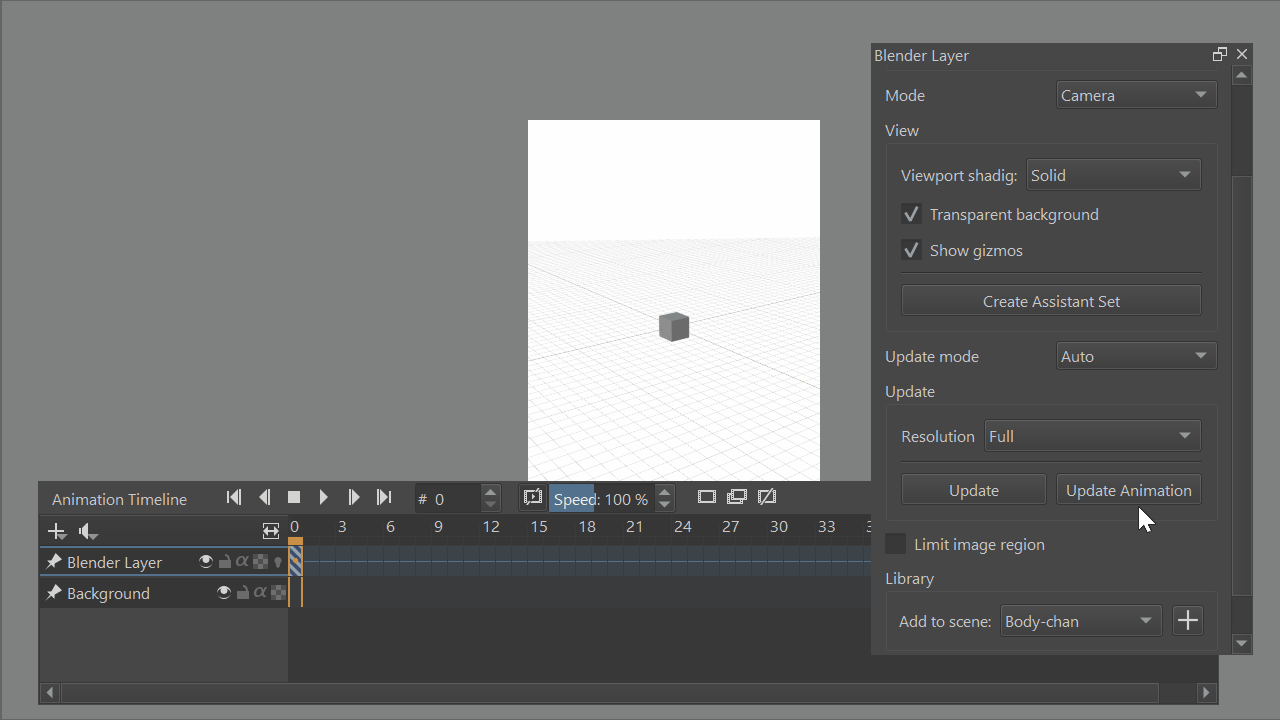Viewport: 1280px width, 720px height.
Task: Select Background row in timeline
Action: [x=164, y=593]
